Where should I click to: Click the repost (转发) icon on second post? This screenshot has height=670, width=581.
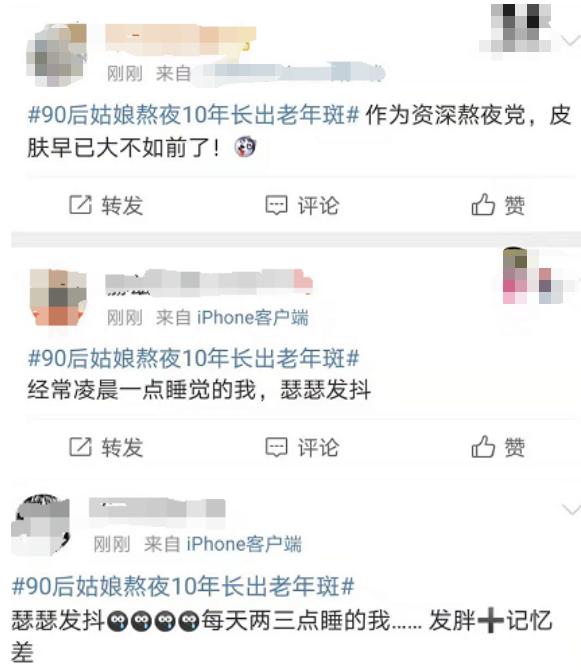pos(80,447)
